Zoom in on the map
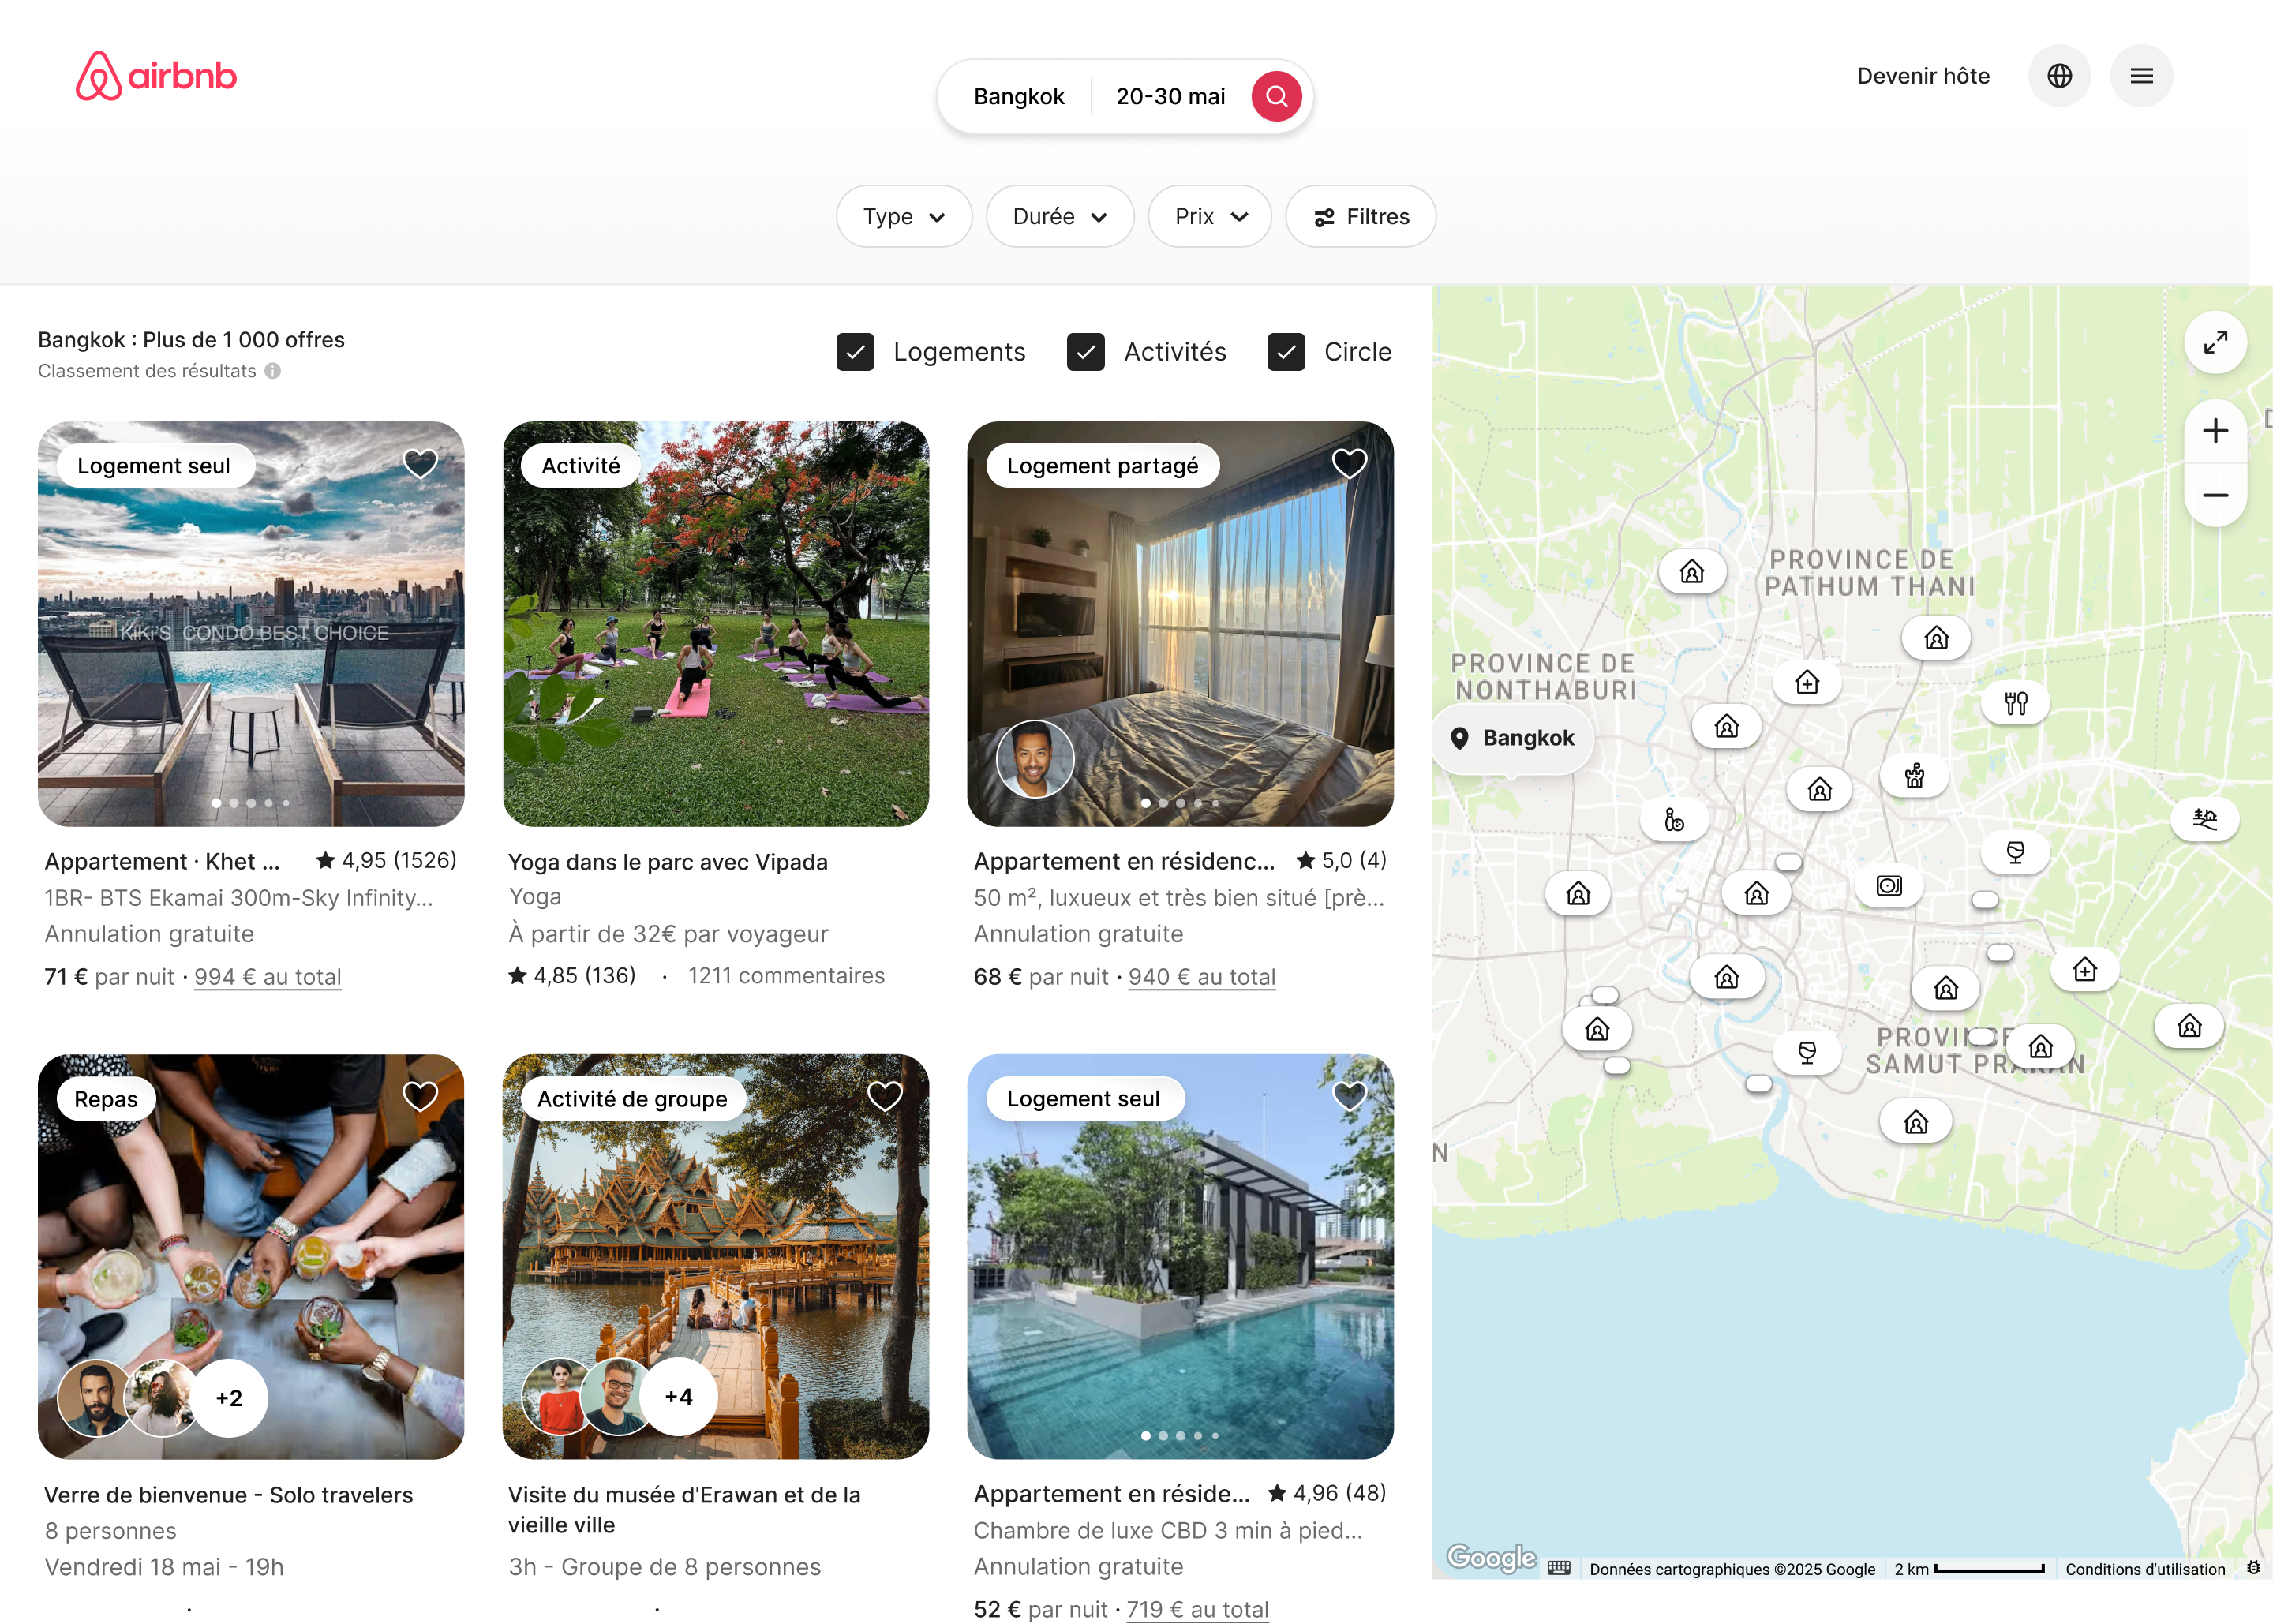The height and width of the screenshot is (1624, 2273). (x=2215, y=431)
